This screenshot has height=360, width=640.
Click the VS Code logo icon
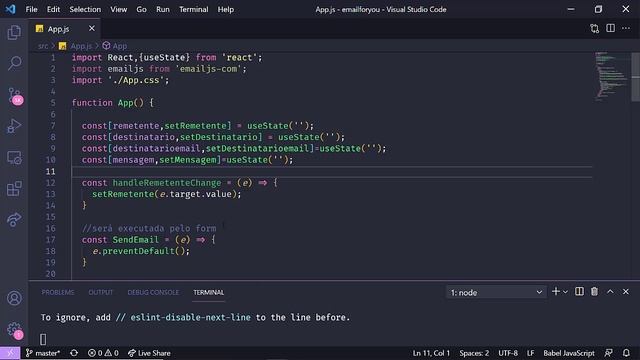[x=10, y=9]
